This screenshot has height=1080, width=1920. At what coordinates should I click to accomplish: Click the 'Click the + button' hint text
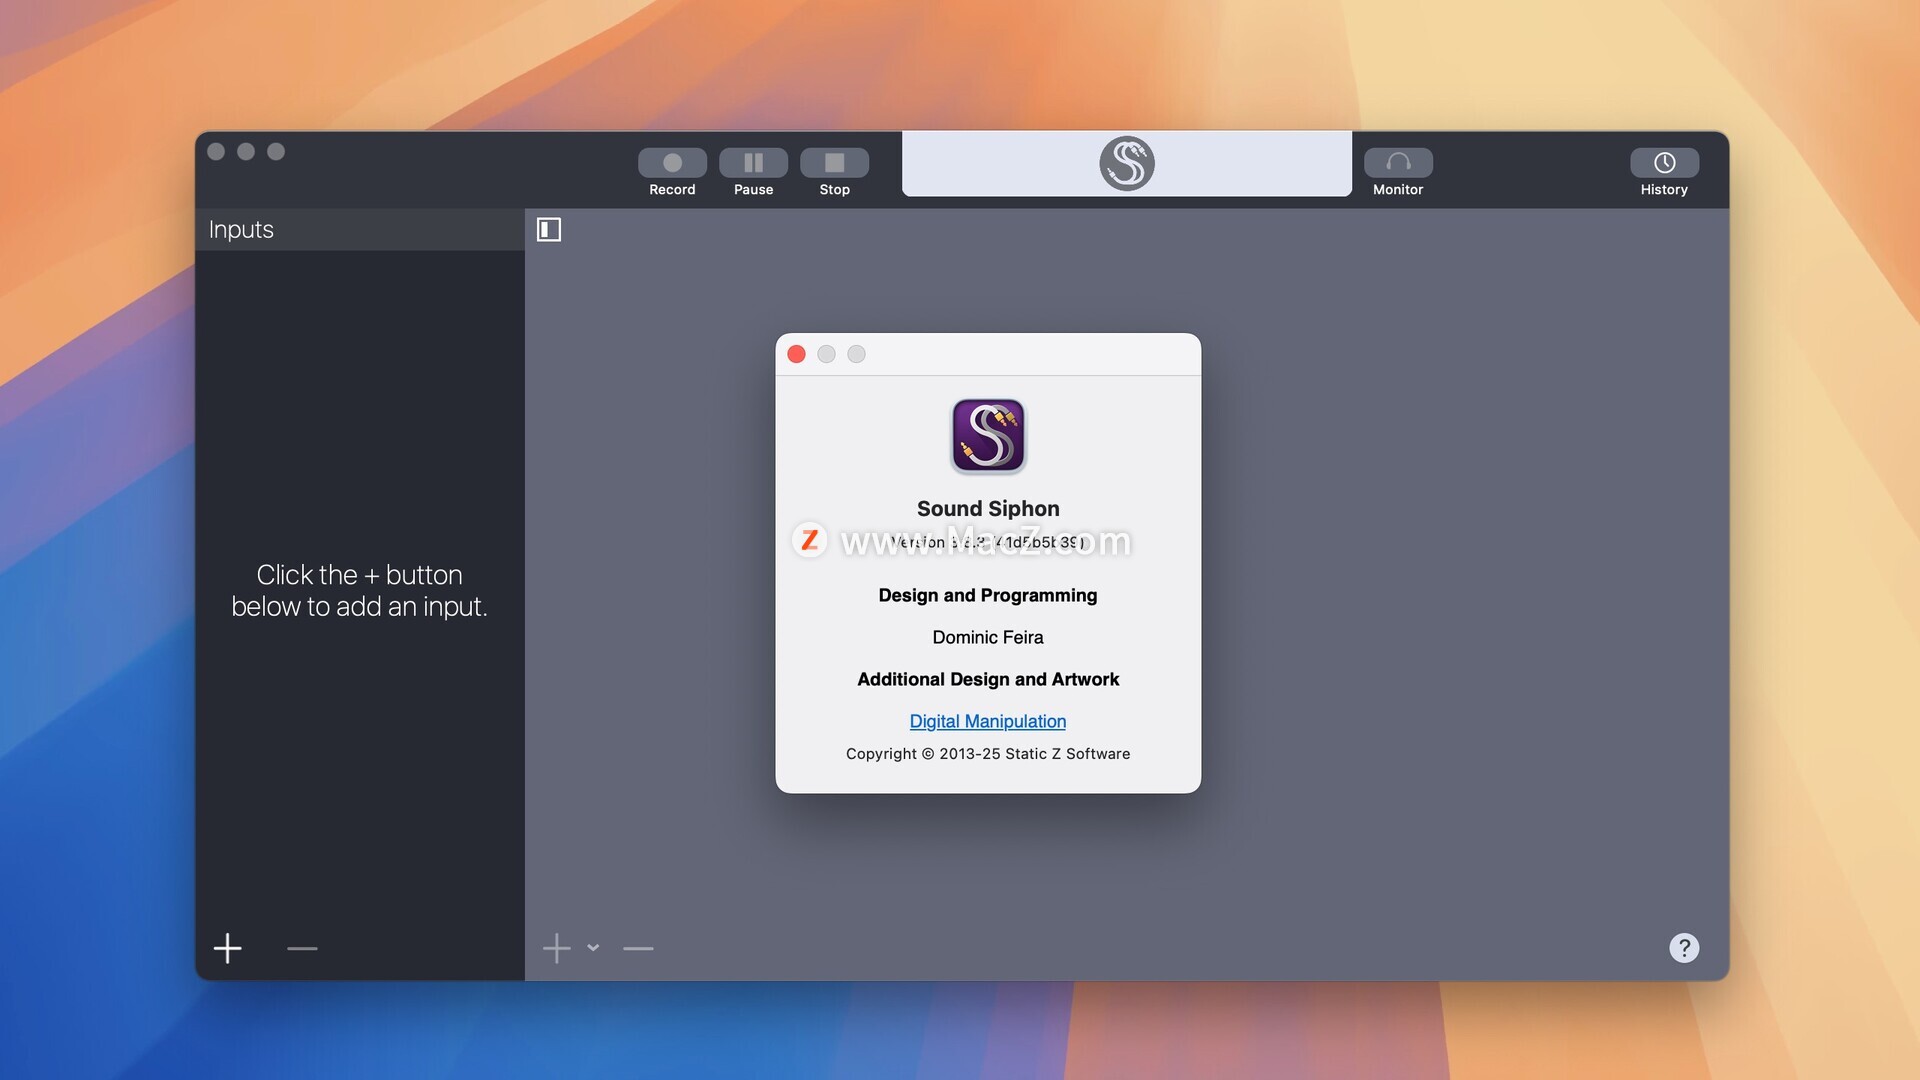[x=359, y=590]
